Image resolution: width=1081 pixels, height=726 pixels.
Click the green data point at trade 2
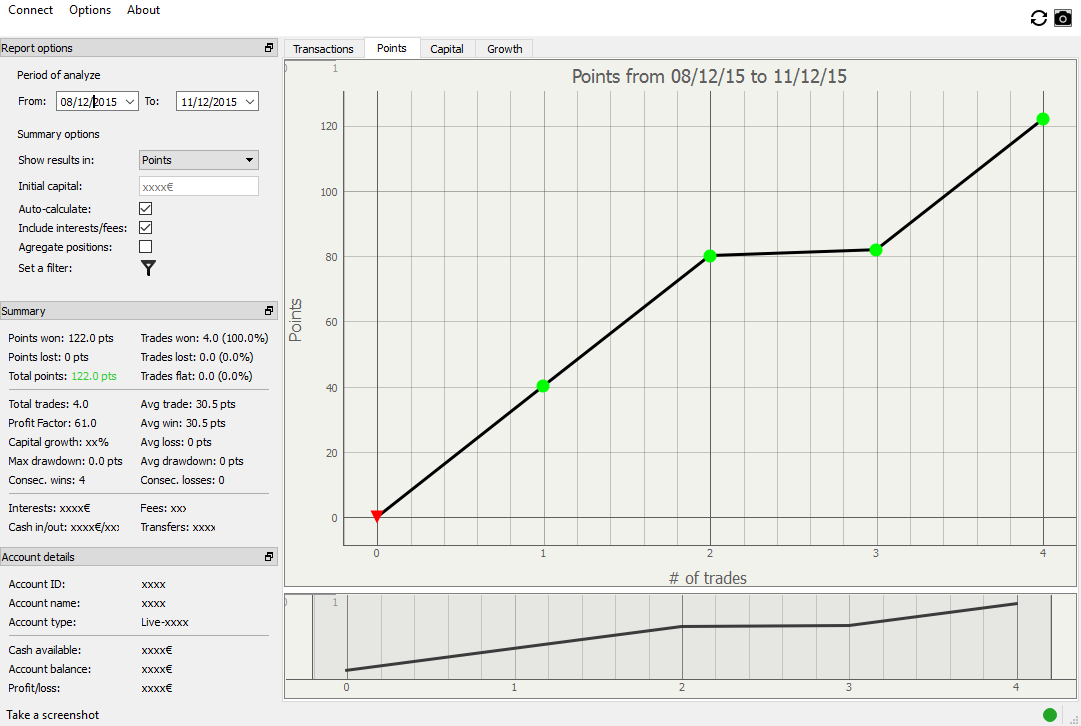710,256
